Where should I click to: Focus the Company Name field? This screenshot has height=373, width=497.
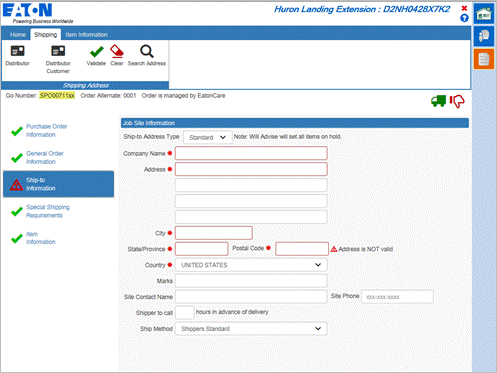(x=251, y=153)
